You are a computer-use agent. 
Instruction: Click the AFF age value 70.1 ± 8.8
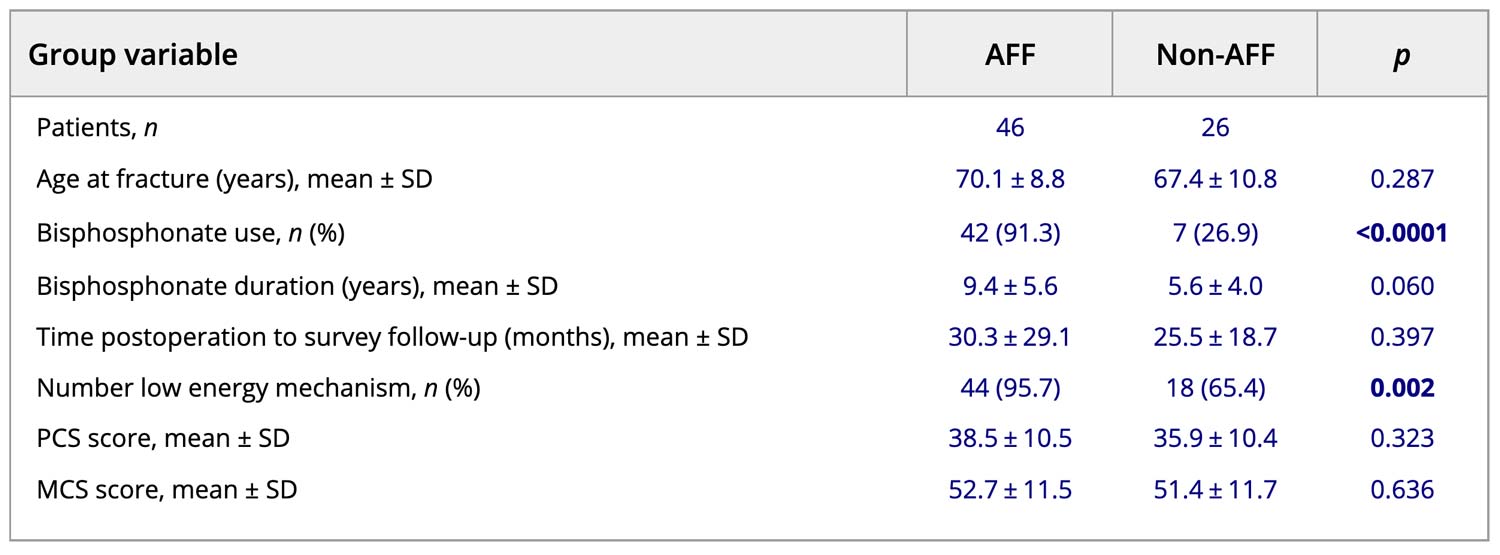[x=1009, y=180]
